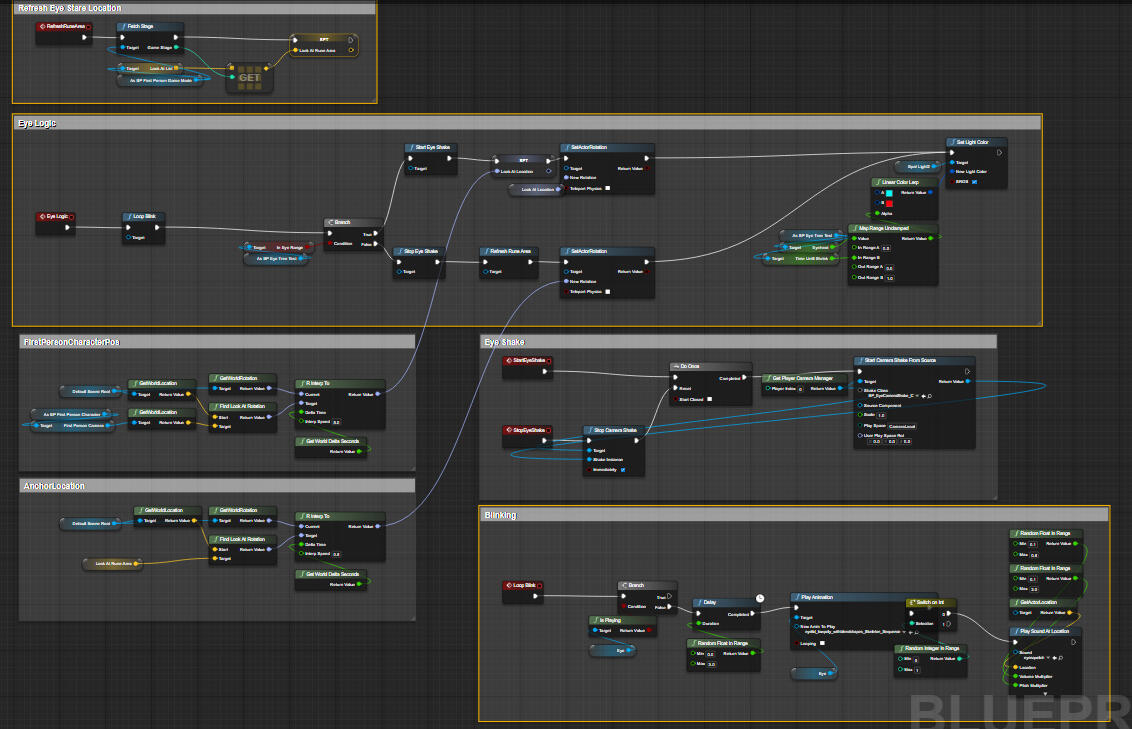Click the GET array node icon
1132x729 pixels.
click(x=249, y=77)
